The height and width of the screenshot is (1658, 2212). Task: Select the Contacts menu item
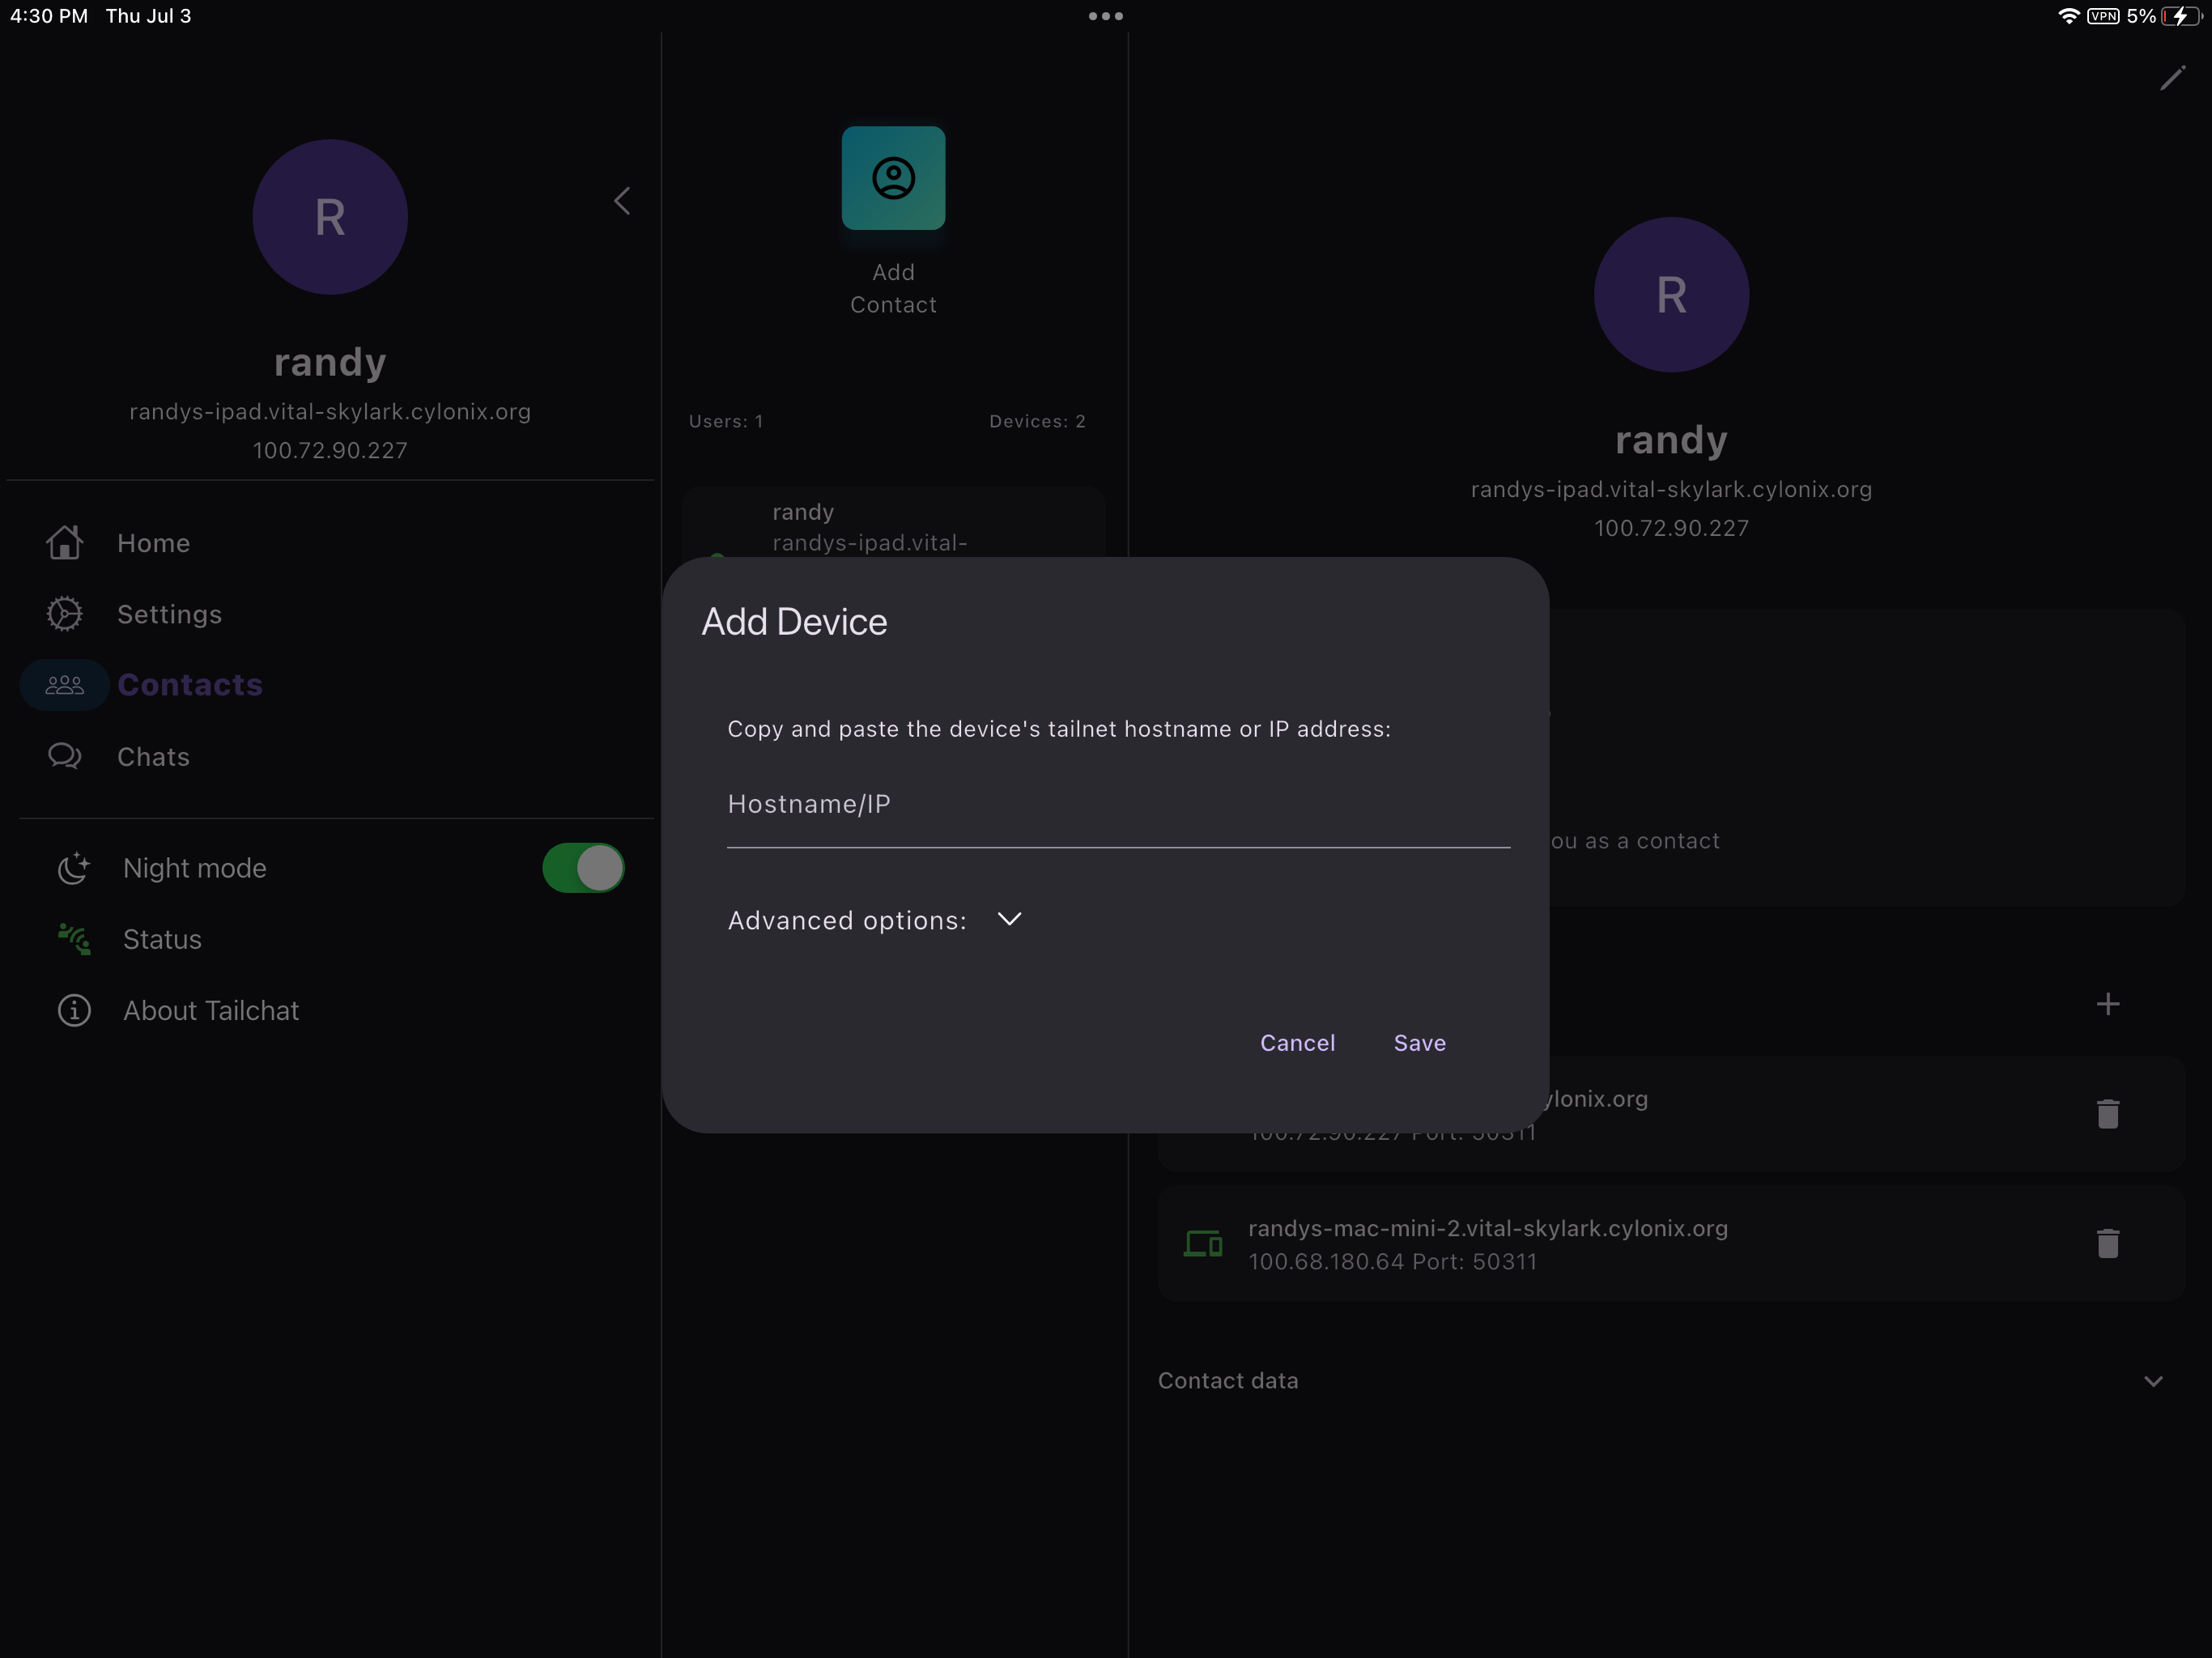tap(330, 685)
